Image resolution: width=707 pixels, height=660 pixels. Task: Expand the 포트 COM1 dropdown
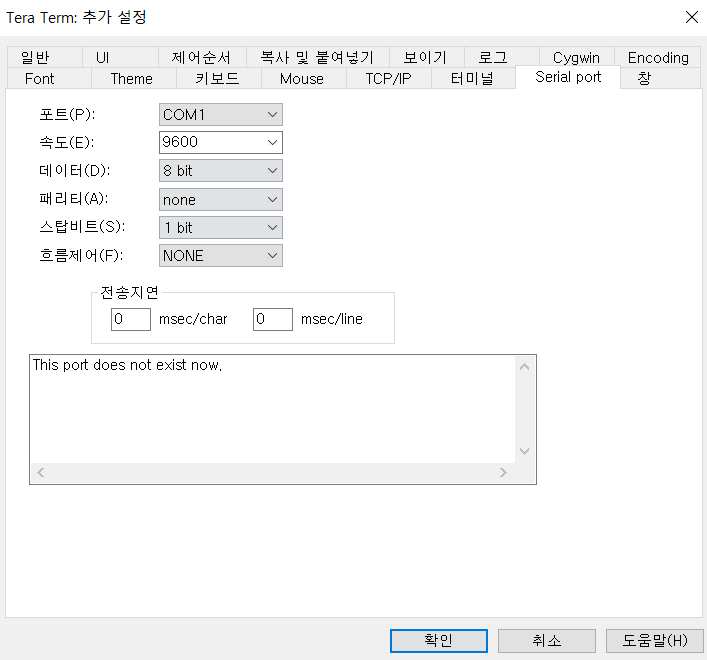220,115
